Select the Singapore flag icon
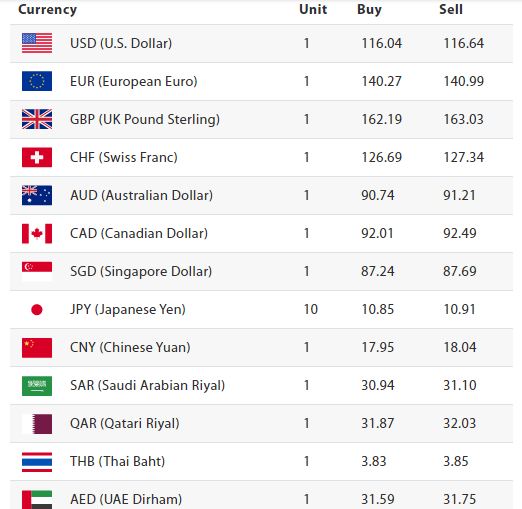Viewport: 522px width, 509px height. [37, 271]
